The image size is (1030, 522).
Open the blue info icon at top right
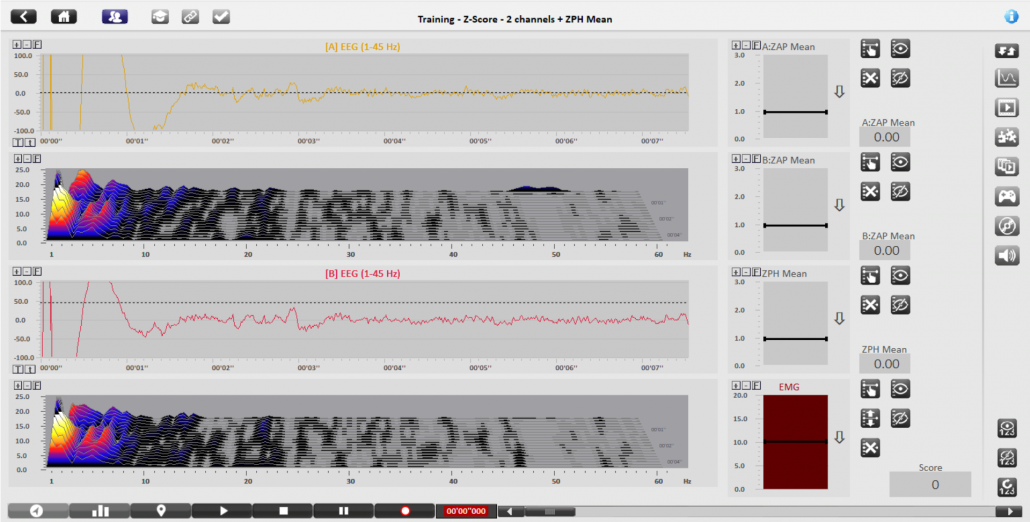tap(1012, 17)
